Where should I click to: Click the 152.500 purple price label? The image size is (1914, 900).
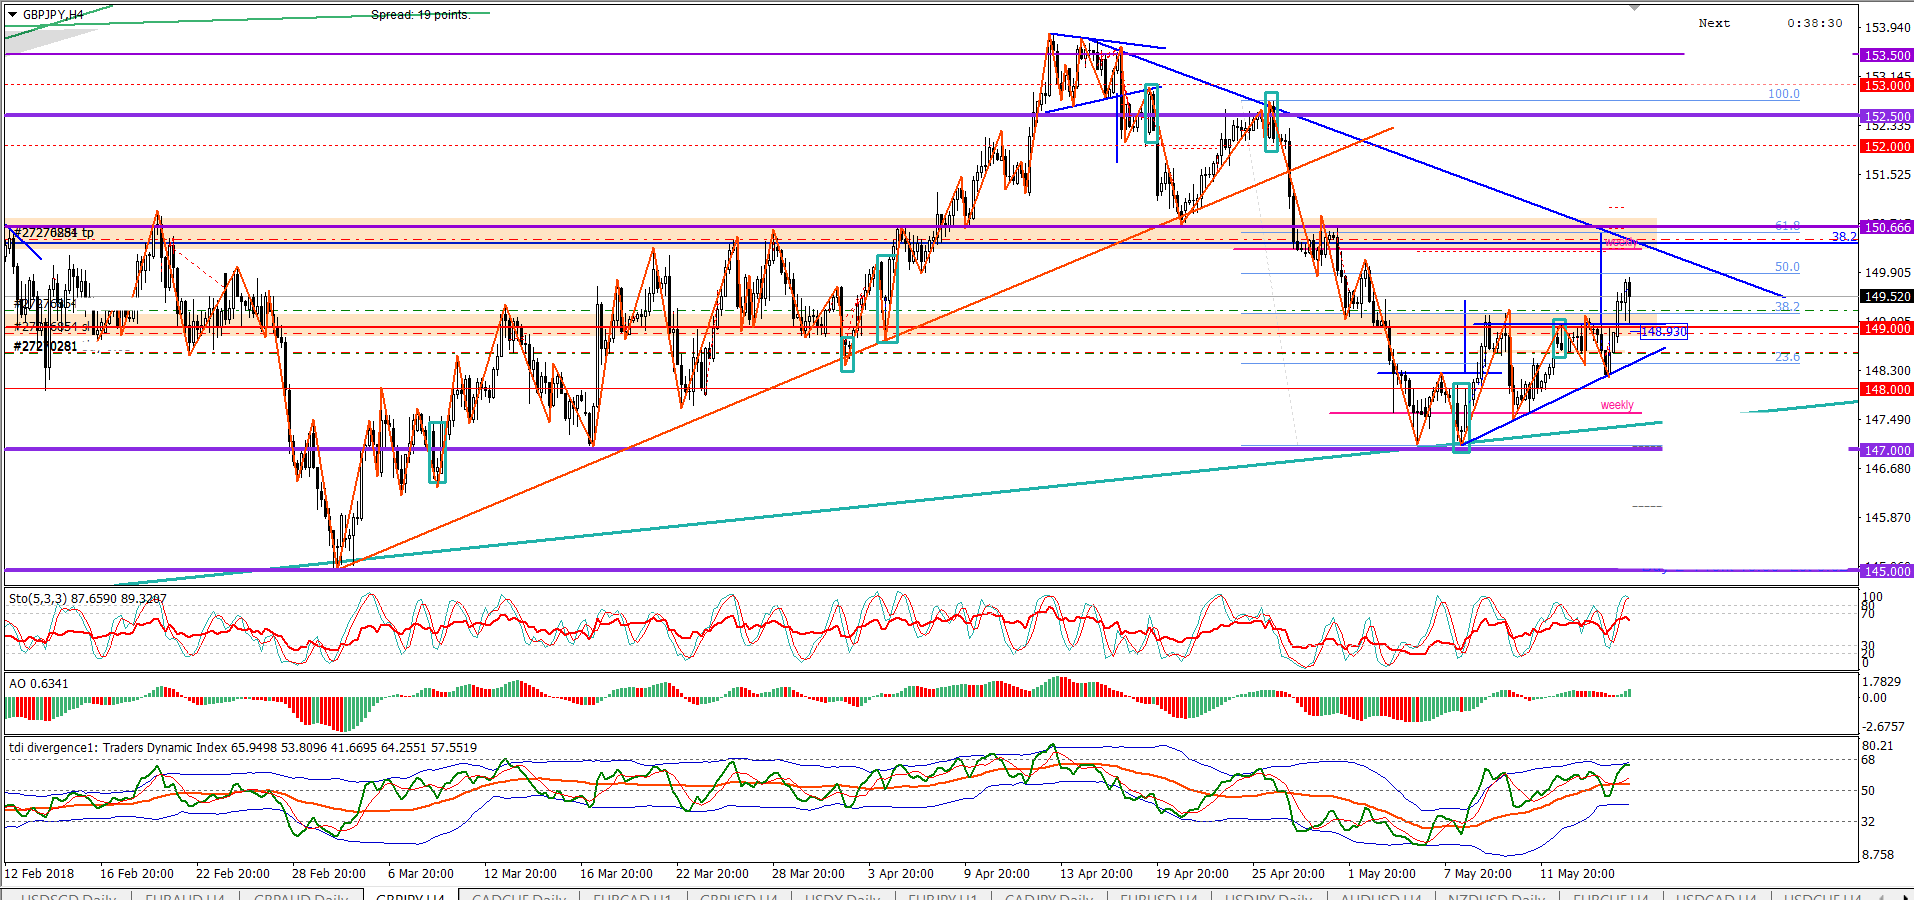[x=1886, y=117]
